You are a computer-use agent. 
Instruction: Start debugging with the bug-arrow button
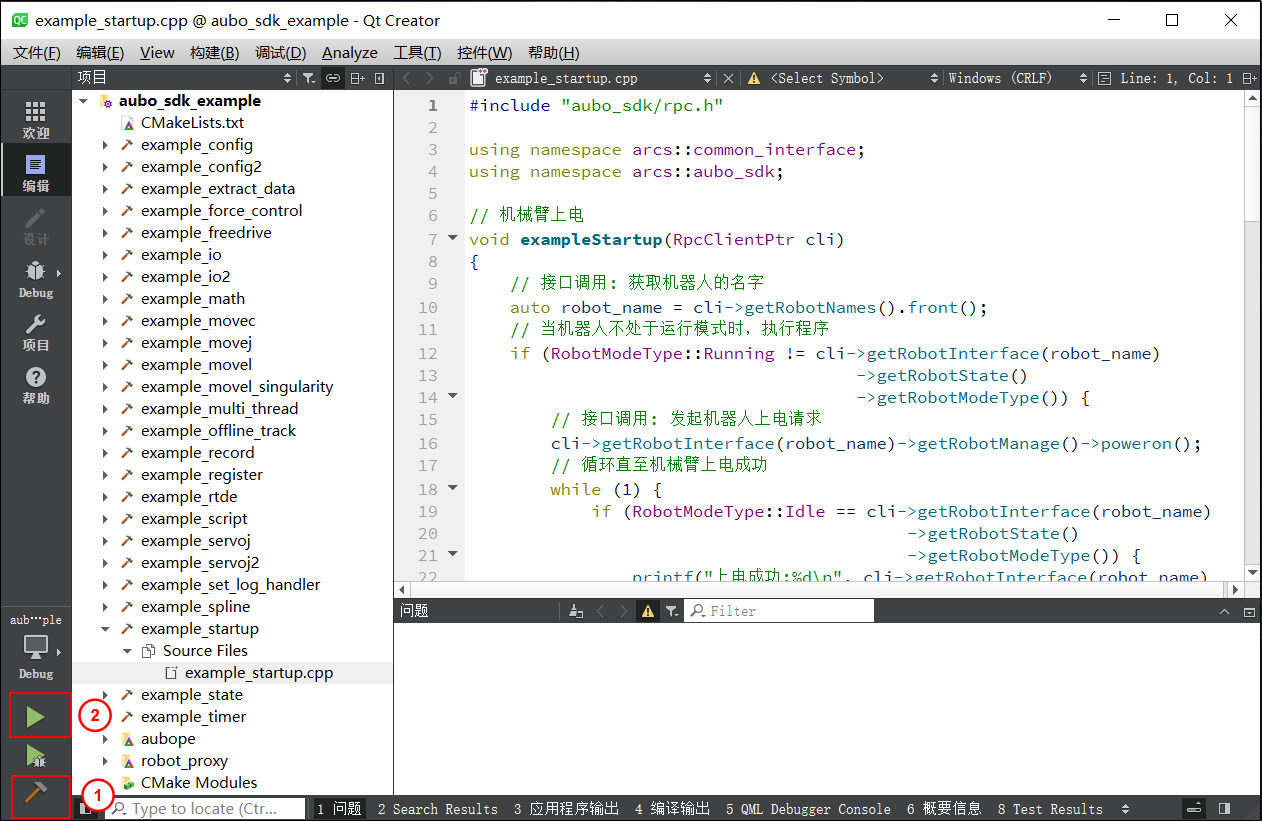36,756
